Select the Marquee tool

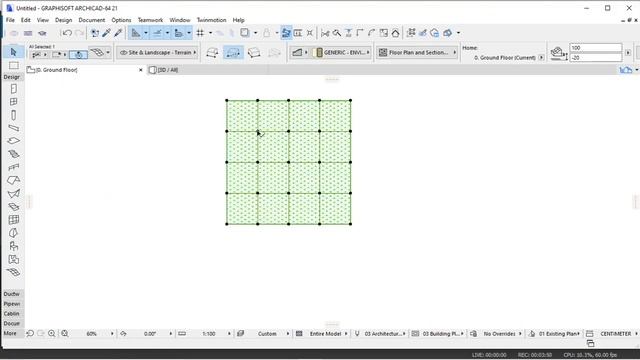(13, 66)
